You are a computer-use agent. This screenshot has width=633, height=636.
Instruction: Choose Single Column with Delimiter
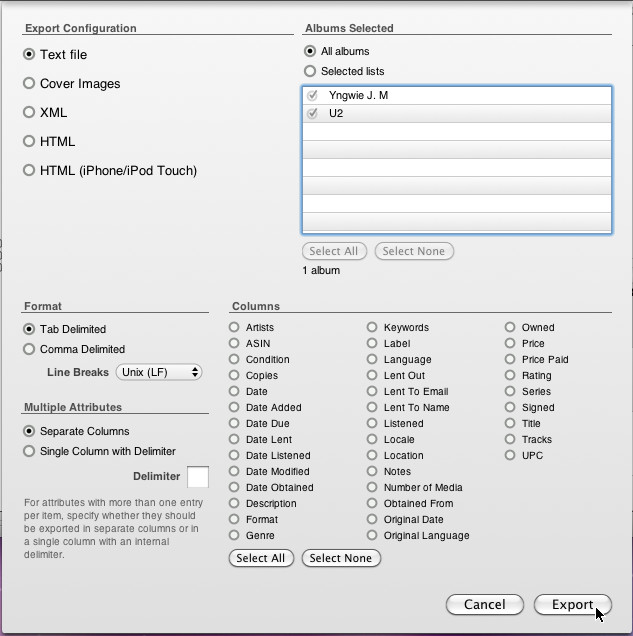(x=29, y=451)
